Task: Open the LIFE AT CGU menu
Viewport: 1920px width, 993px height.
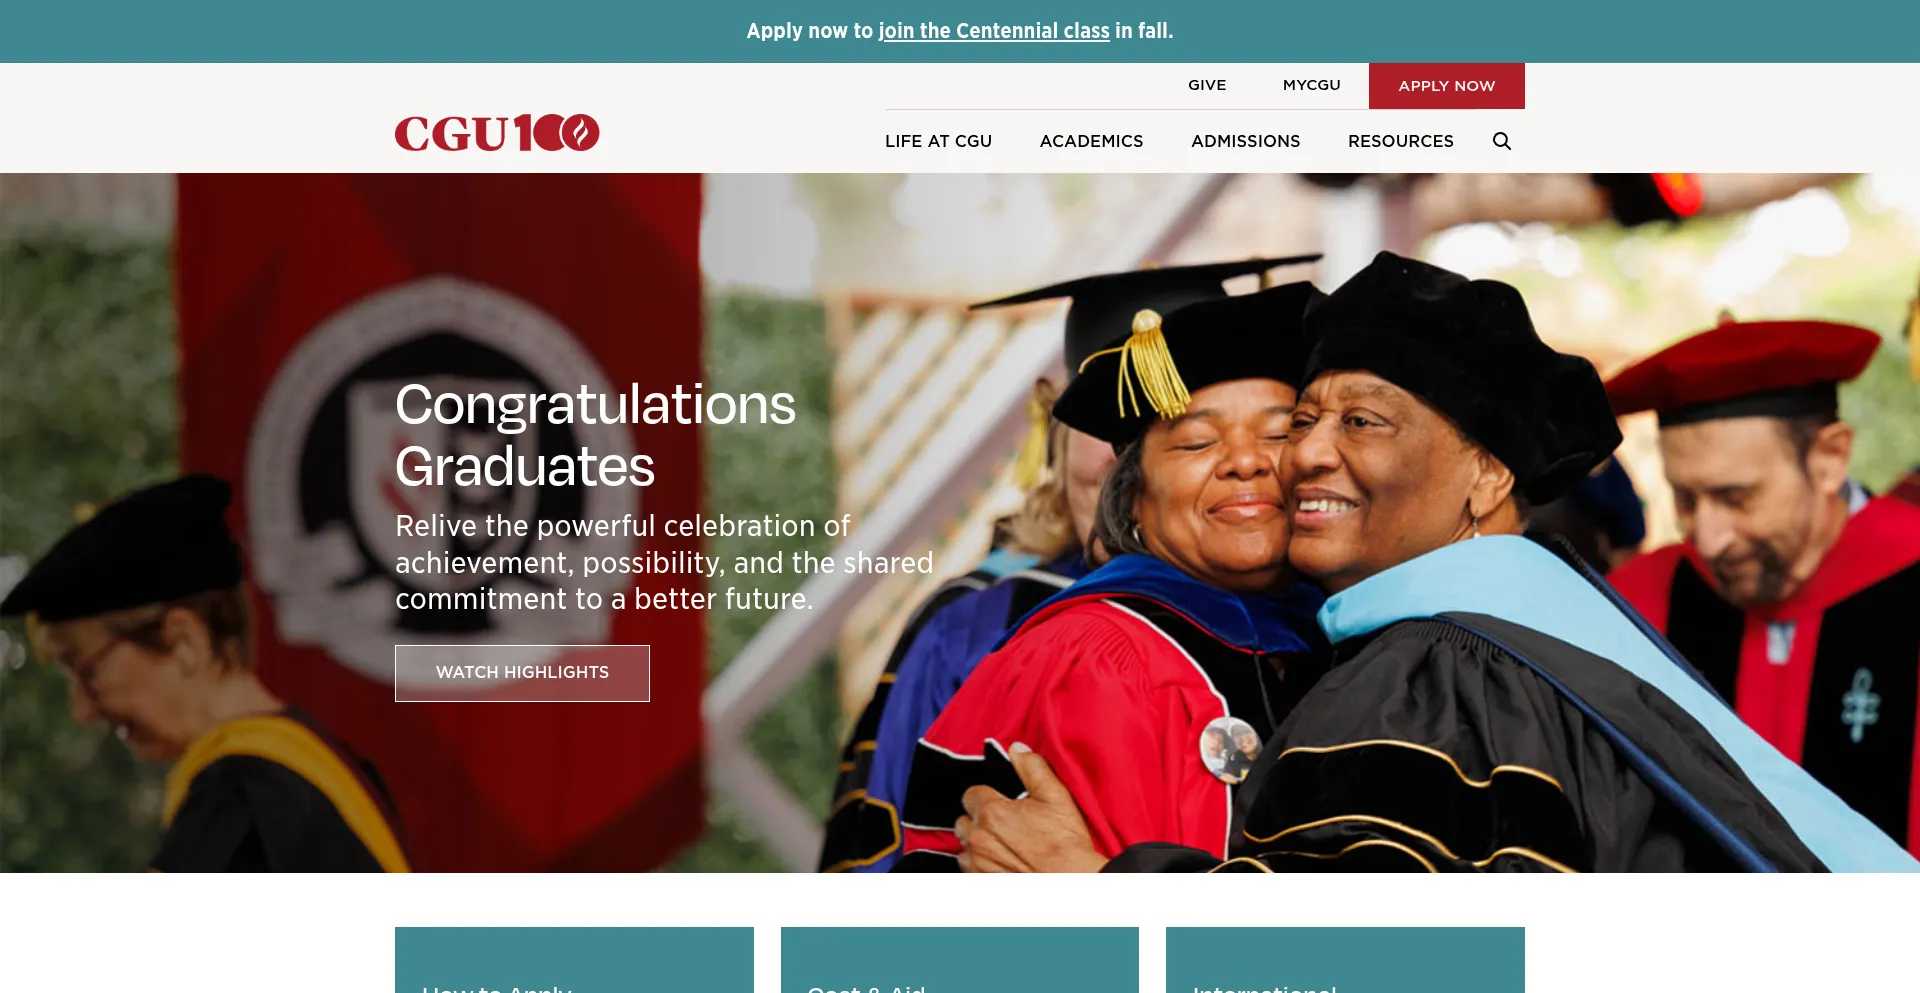Action: point(938,141)
